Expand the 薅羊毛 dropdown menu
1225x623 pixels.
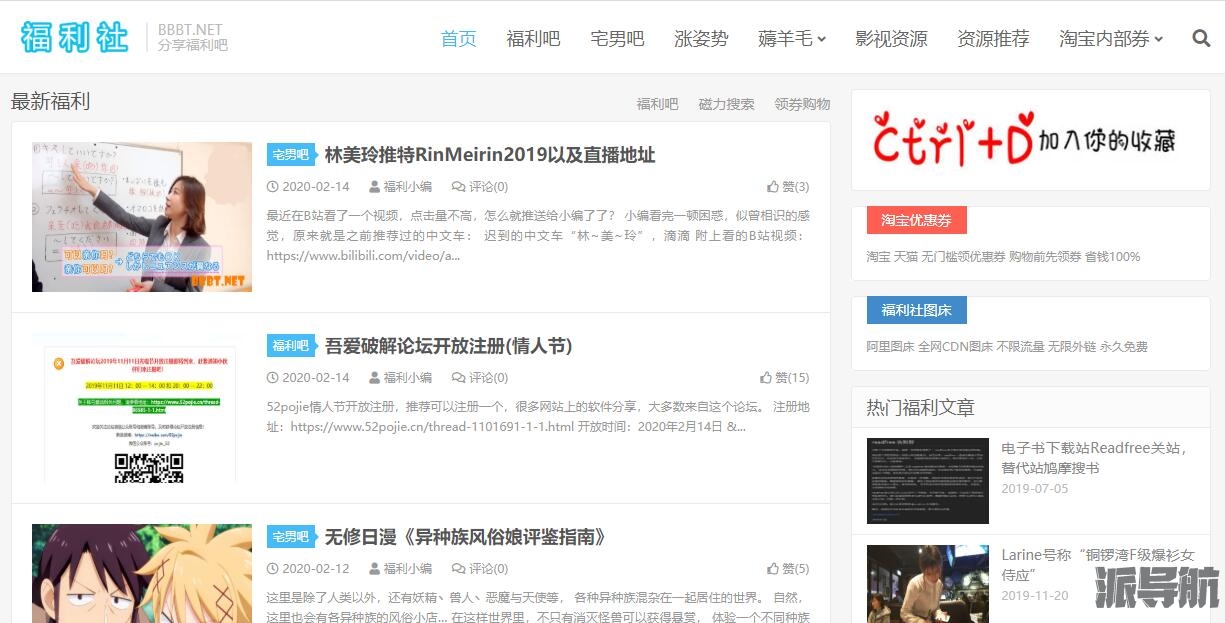coord(792,39)
